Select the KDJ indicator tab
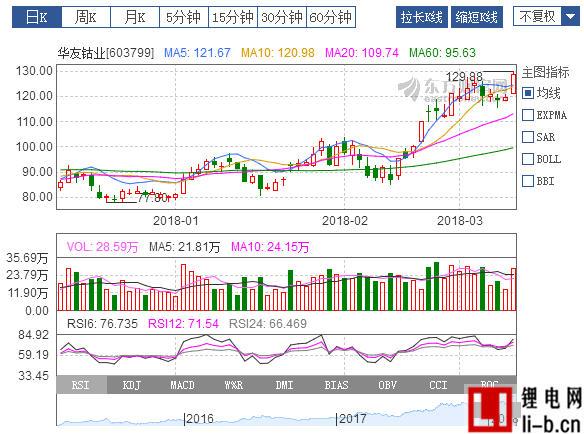This screenshot has width=584, height=434. click(132, 385)
